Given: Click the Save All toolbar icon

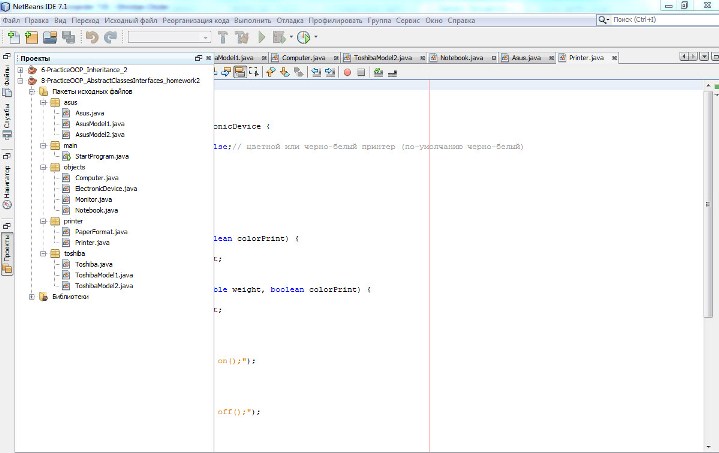Looking at the screenshot, I should (x=67, y=37).
